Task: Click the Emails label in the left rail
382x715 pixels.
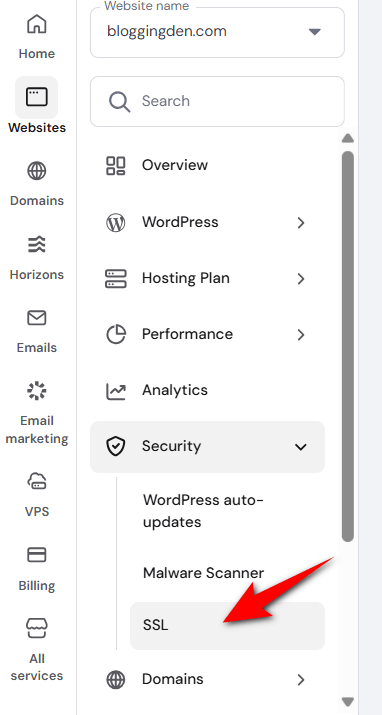Action: click(x=36, y=347)
